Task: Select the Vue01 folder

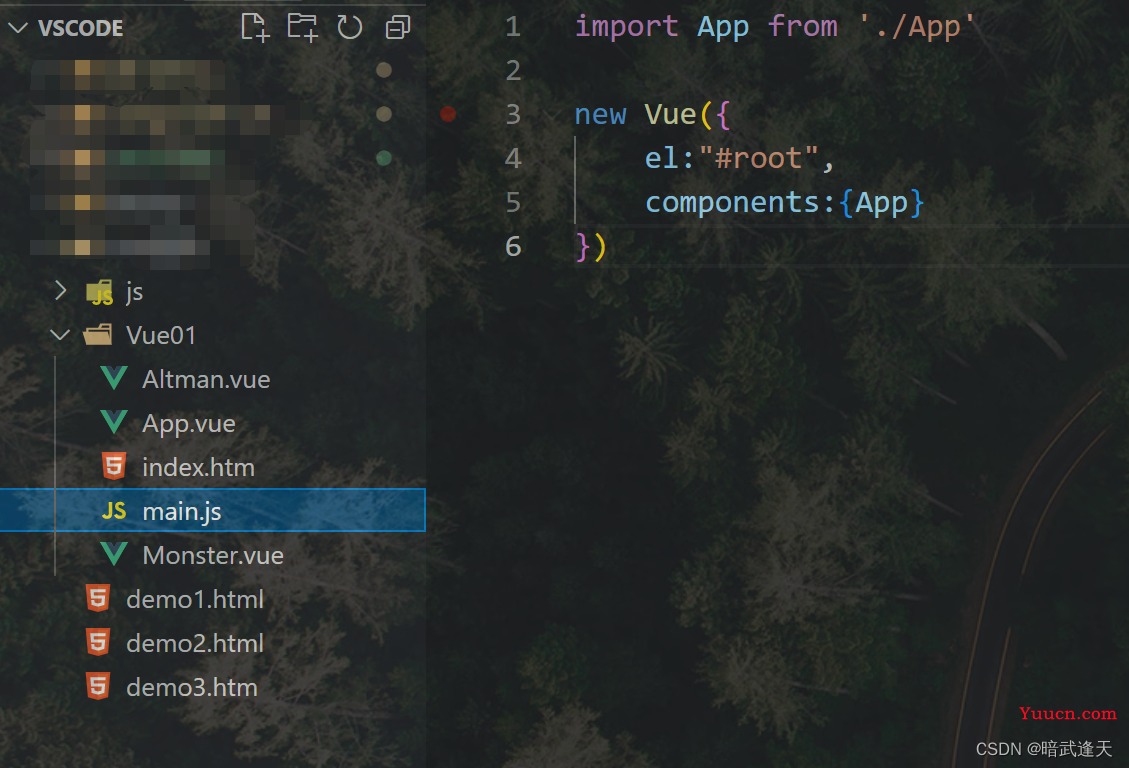Action: [x=161, y=335]
